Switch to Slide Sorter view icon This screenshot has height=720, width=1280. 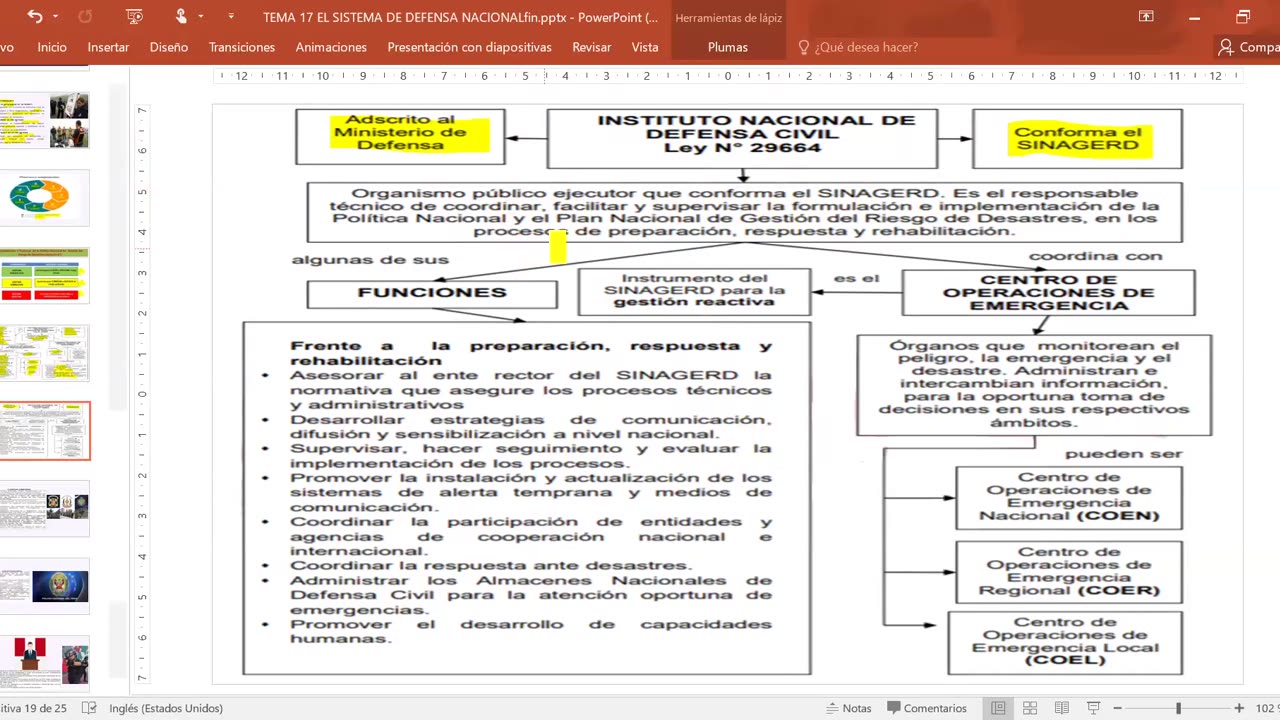[1030, 708]
